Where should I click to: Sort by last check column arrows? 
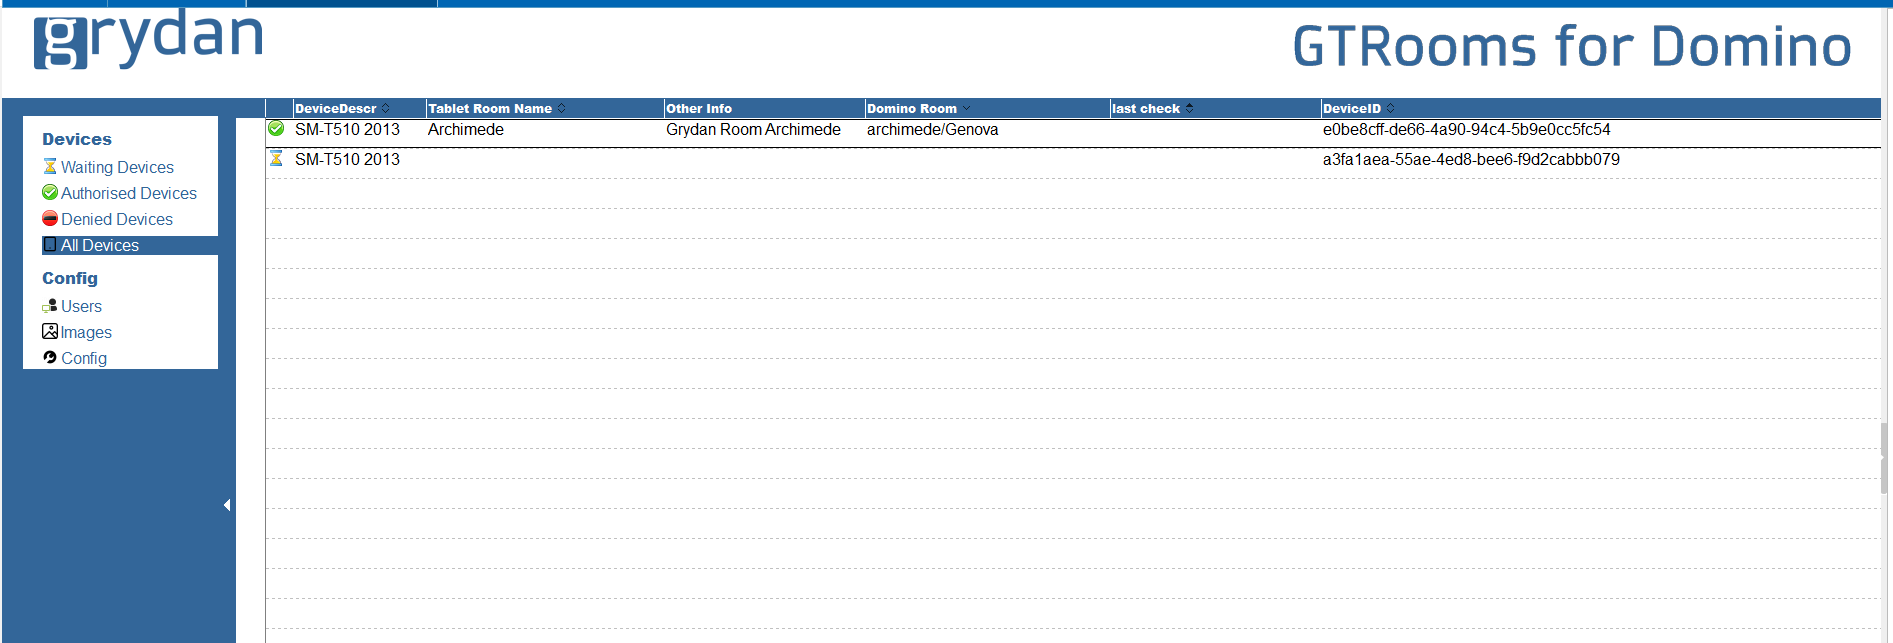1189,108
